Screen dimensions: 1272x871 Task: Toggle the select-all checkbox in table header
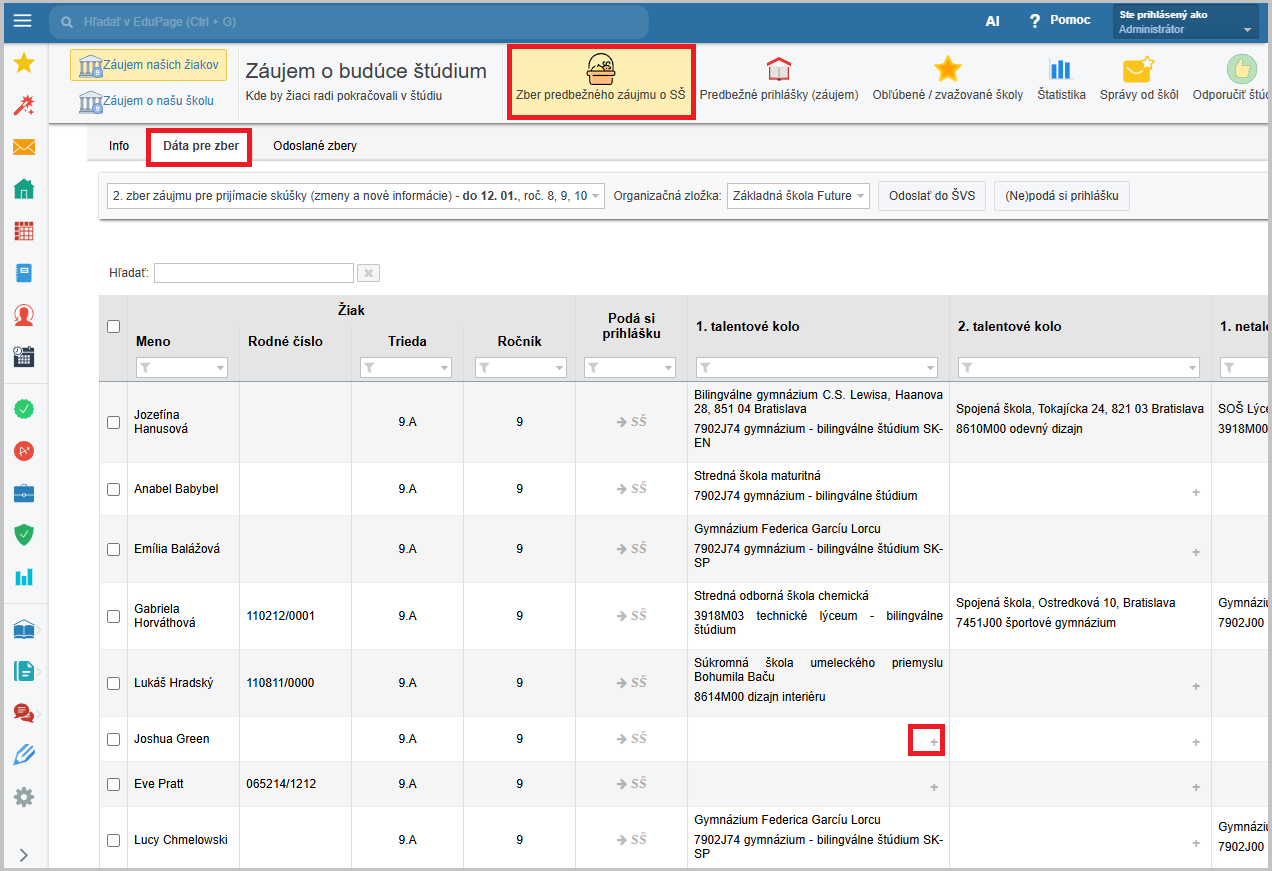(113, 326)
